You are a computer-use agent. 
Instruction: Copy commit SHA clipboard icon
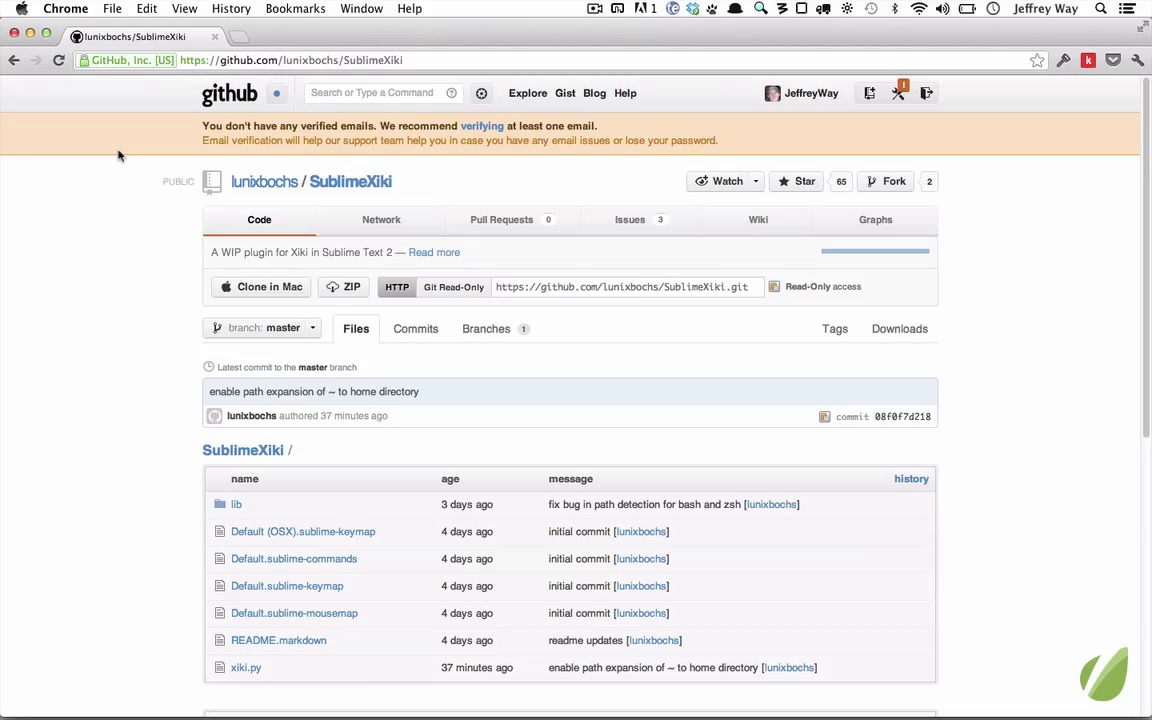click(824, 417)
